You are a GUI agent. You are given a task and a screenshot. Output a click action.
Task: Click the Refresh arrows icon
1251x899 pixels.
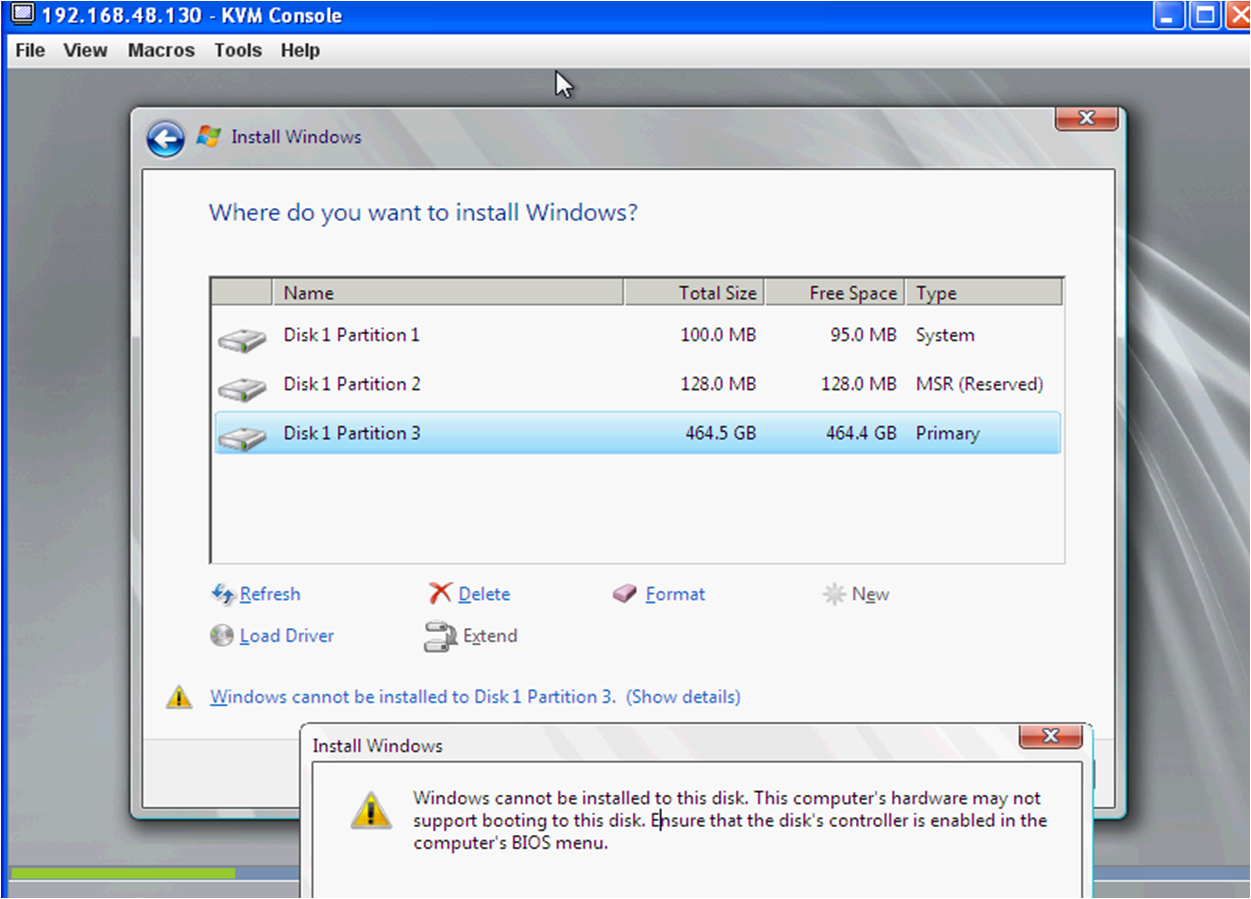pos(222,594)
